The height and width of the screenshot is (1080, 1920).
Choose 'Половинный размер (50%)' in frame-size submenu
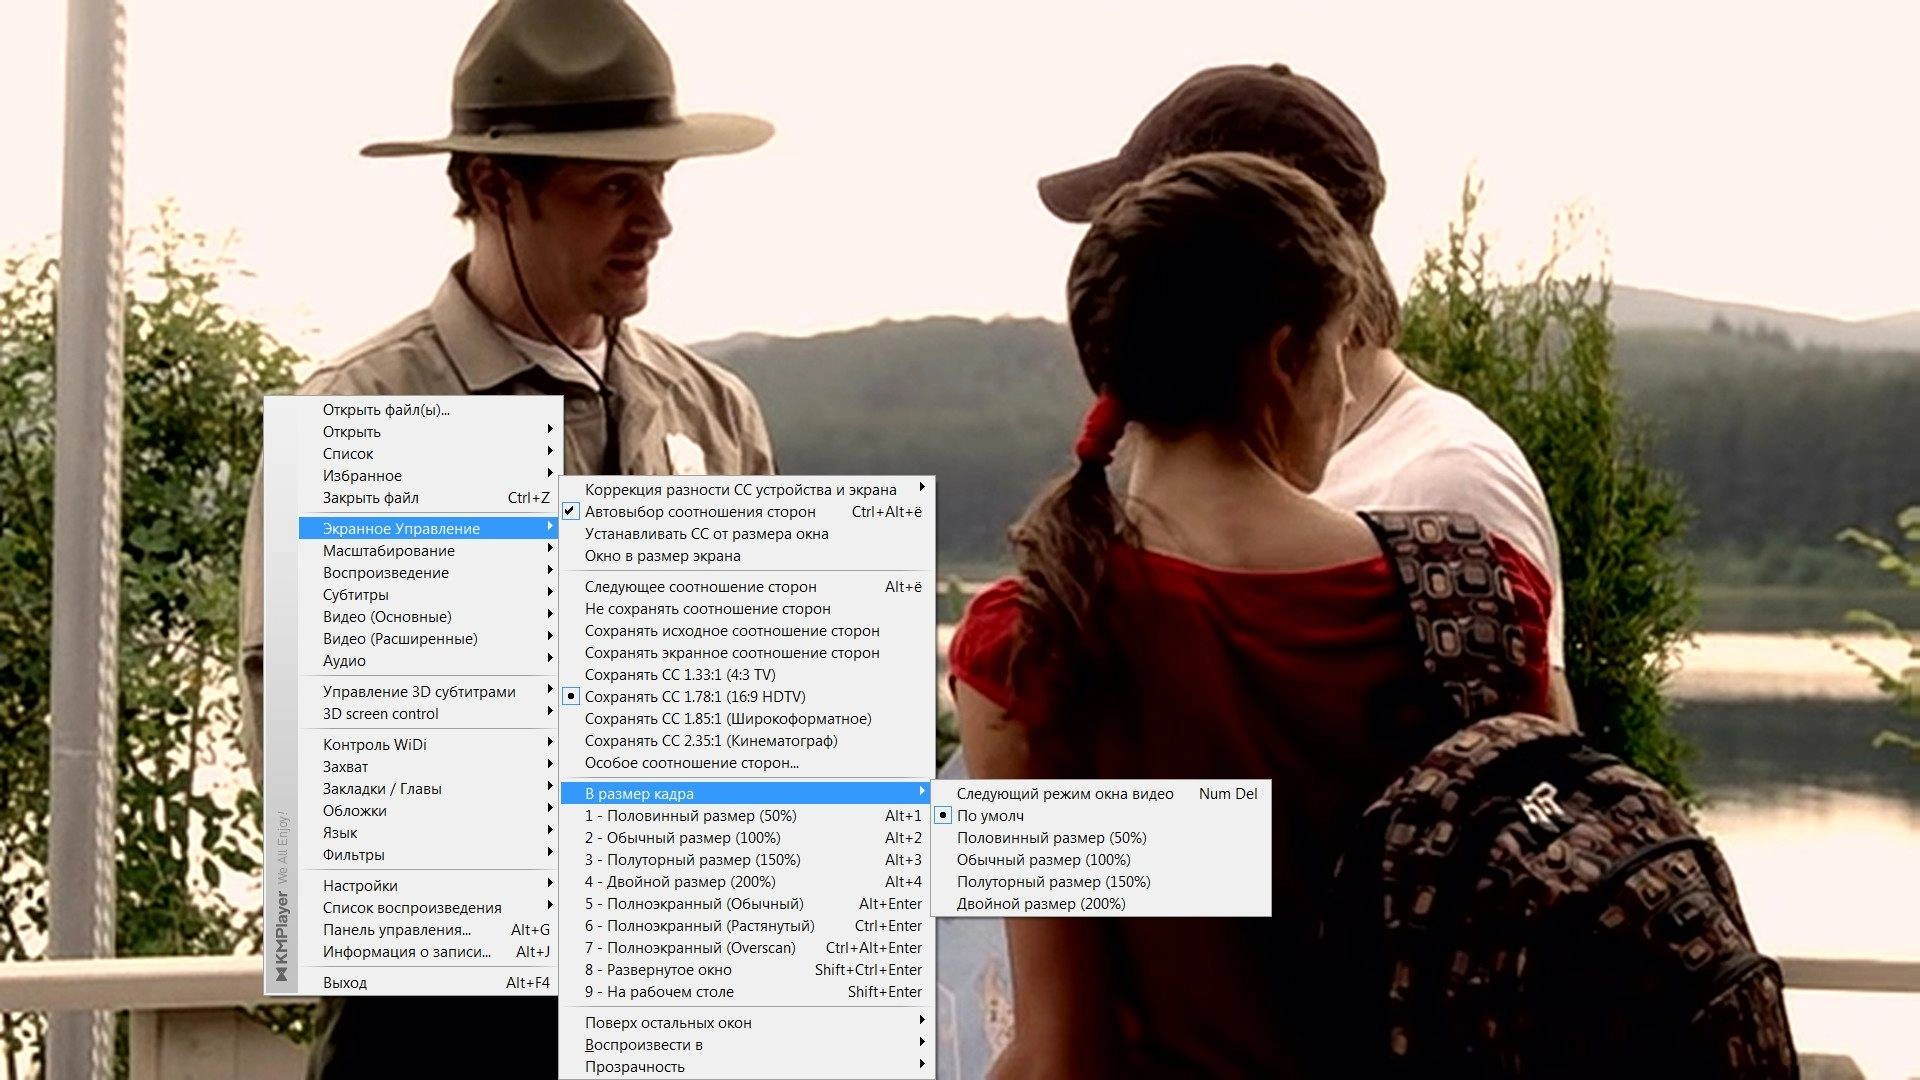click(x=1101, y=837)
